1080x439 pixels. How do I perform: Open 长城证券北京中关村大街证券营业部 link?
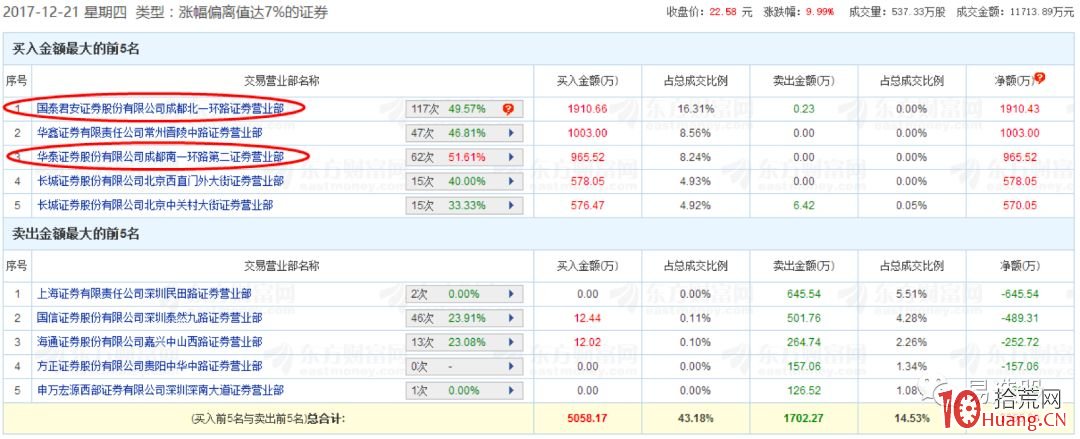point(155,205)
